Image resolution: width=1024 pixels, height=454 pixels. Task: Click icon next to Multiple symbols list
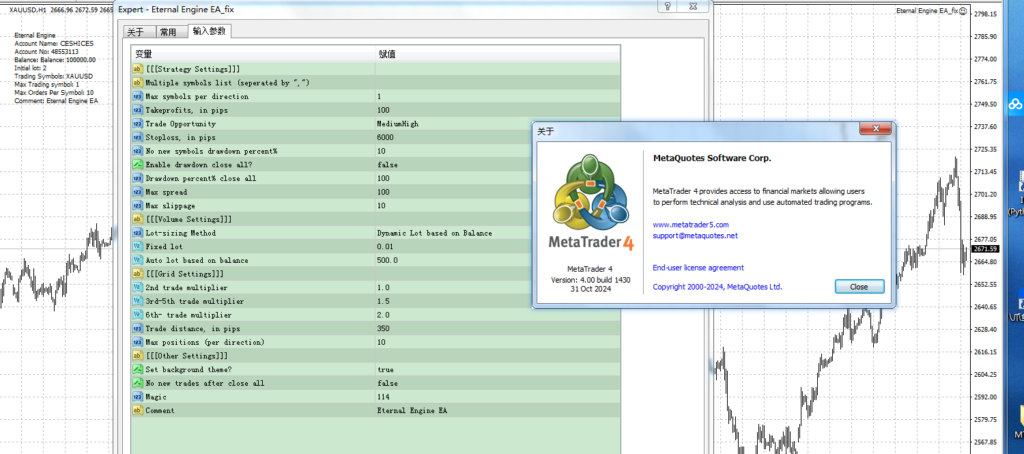[137, 83]
